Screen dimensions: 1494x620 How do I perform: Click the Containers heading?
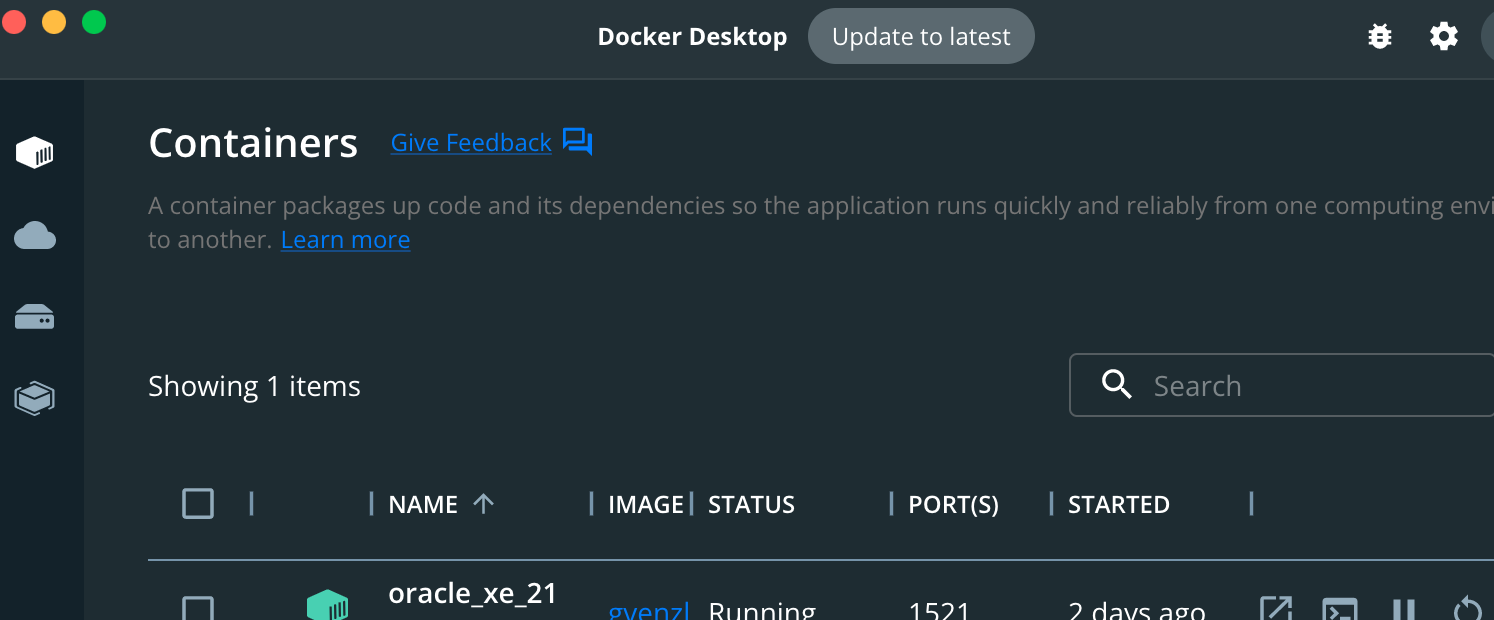pyautogui.click(x=253, y=143)
